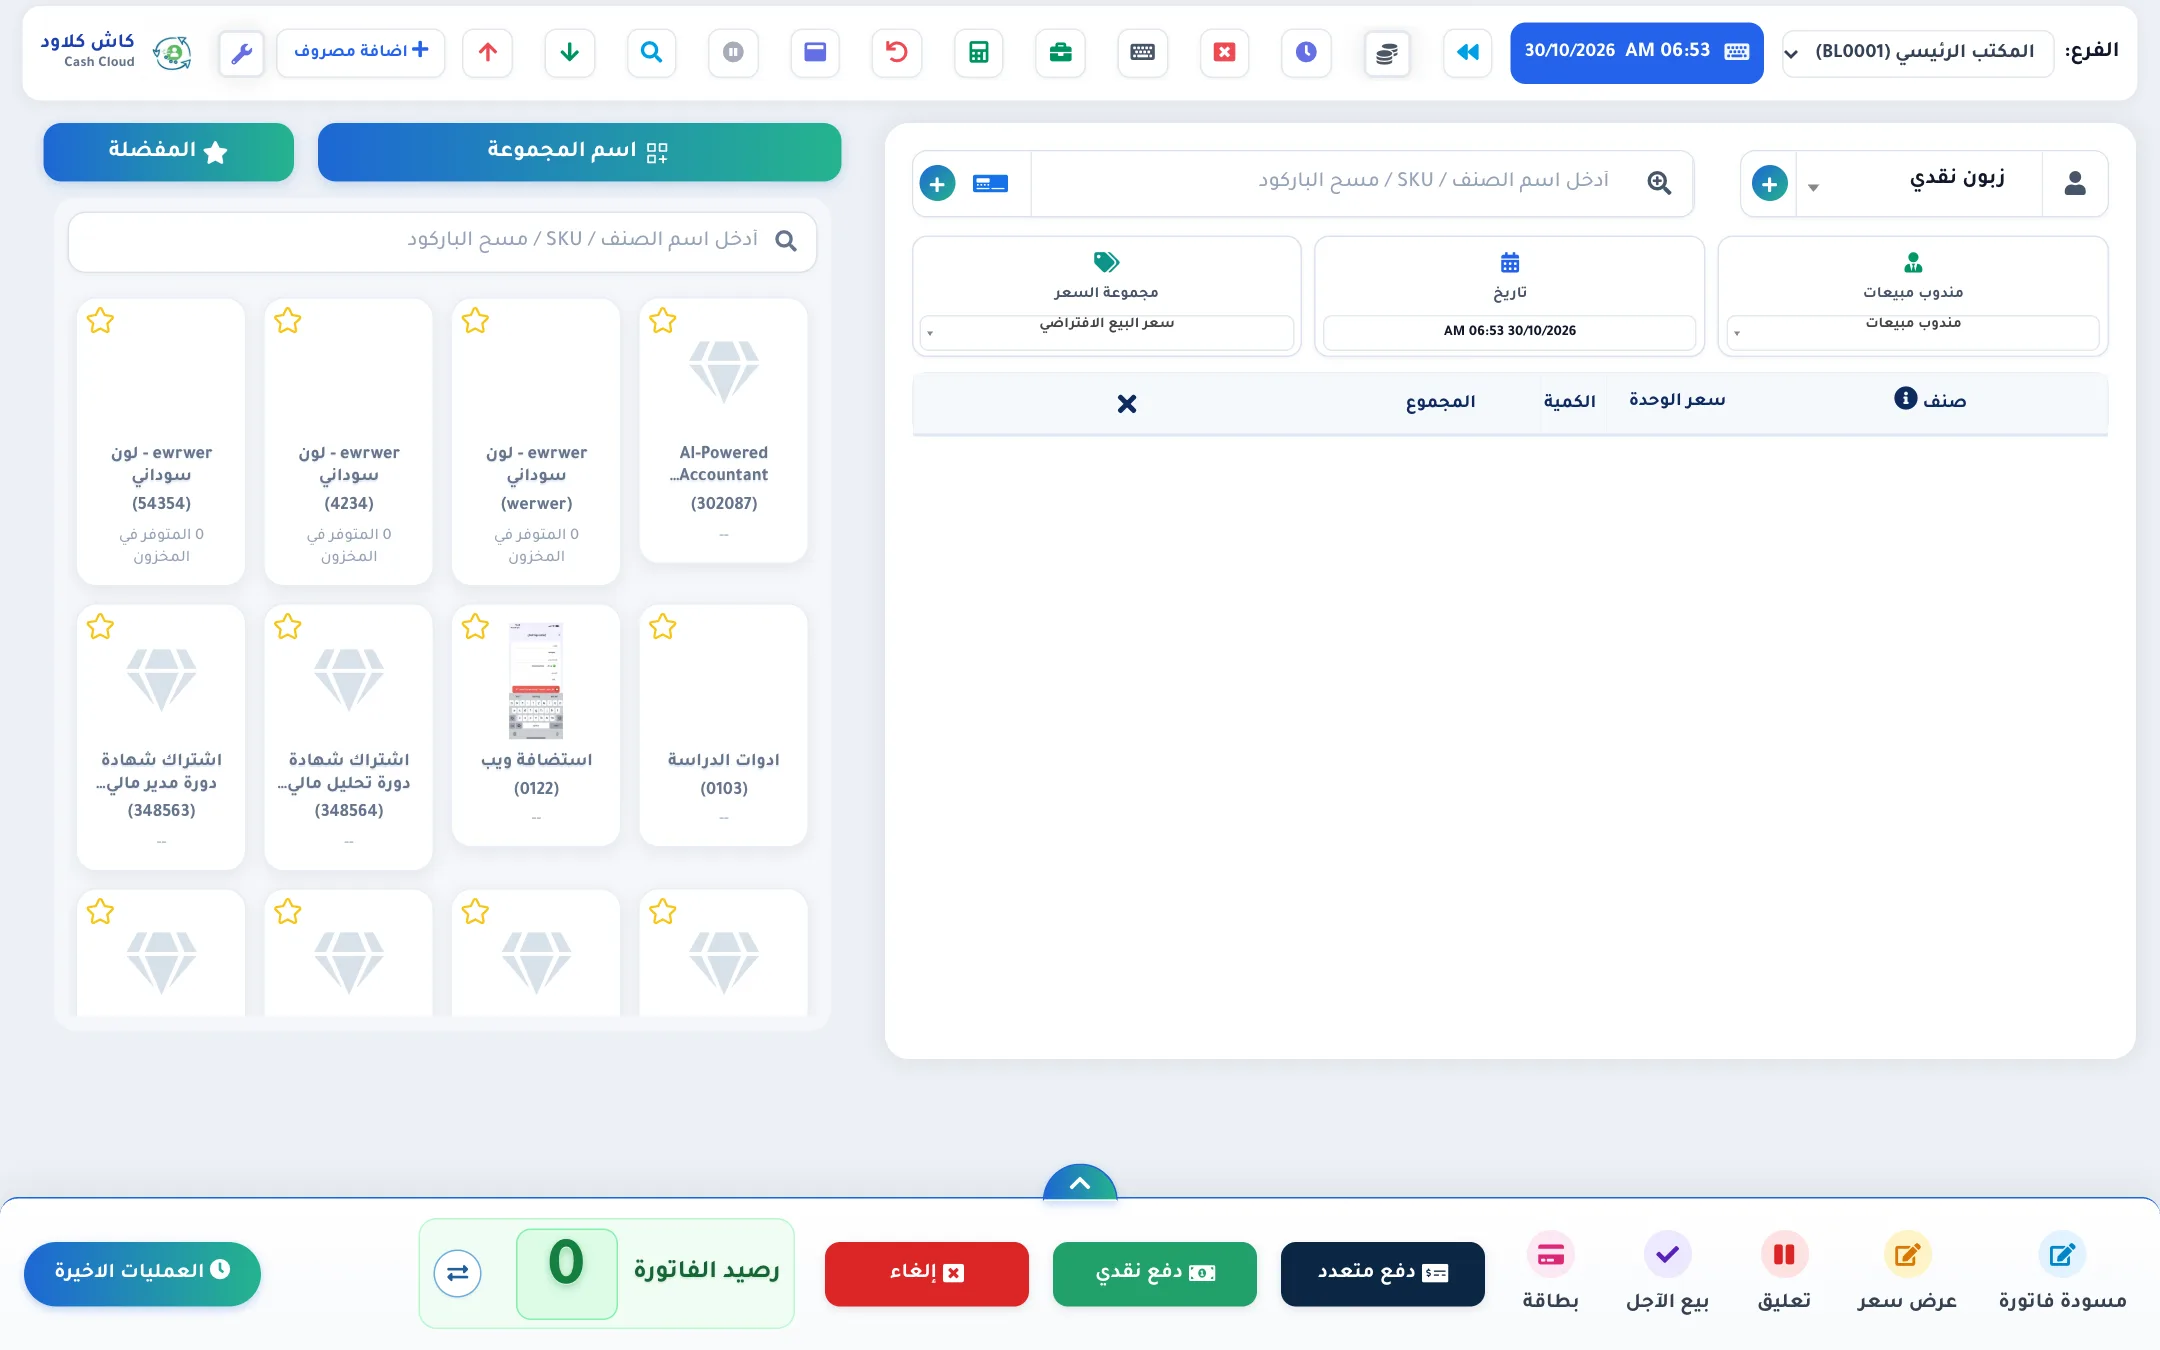
Task: Click دفع متعدد multiple payment button
Action: click(x=1383, y=1274)
